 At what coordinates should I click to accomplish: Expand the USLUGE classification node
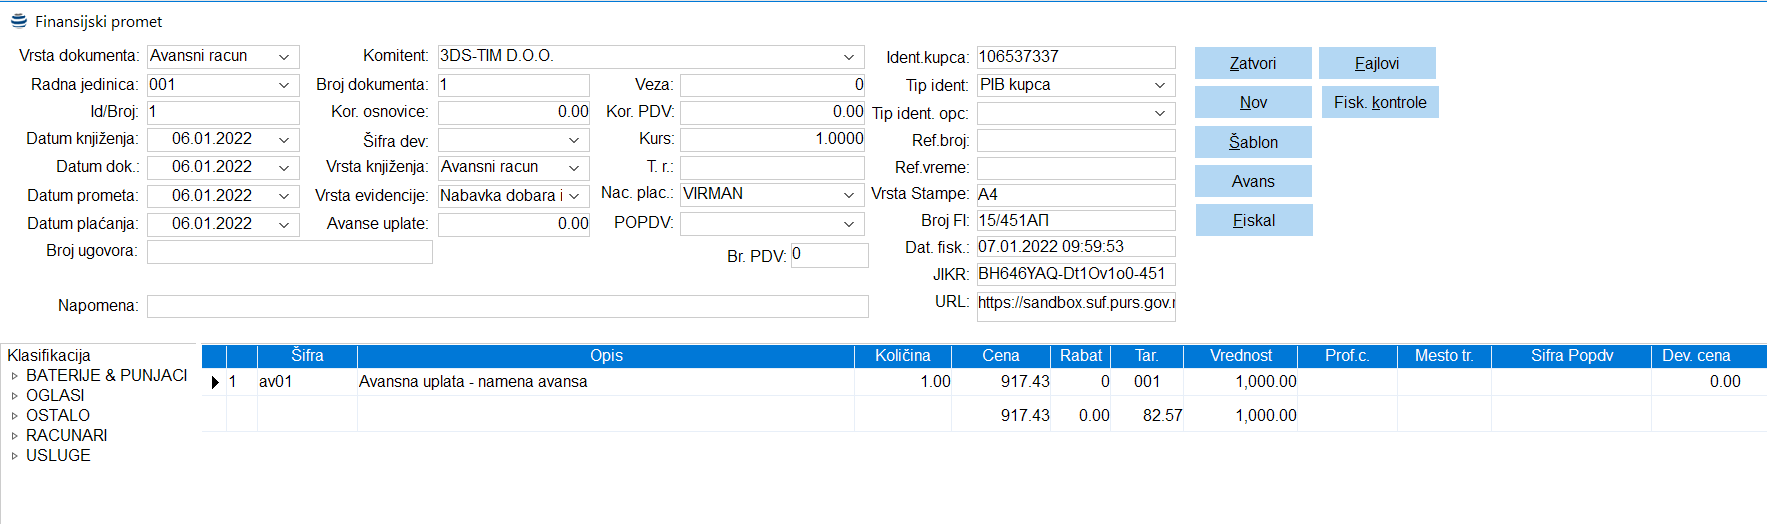click(x=15, y=456)
